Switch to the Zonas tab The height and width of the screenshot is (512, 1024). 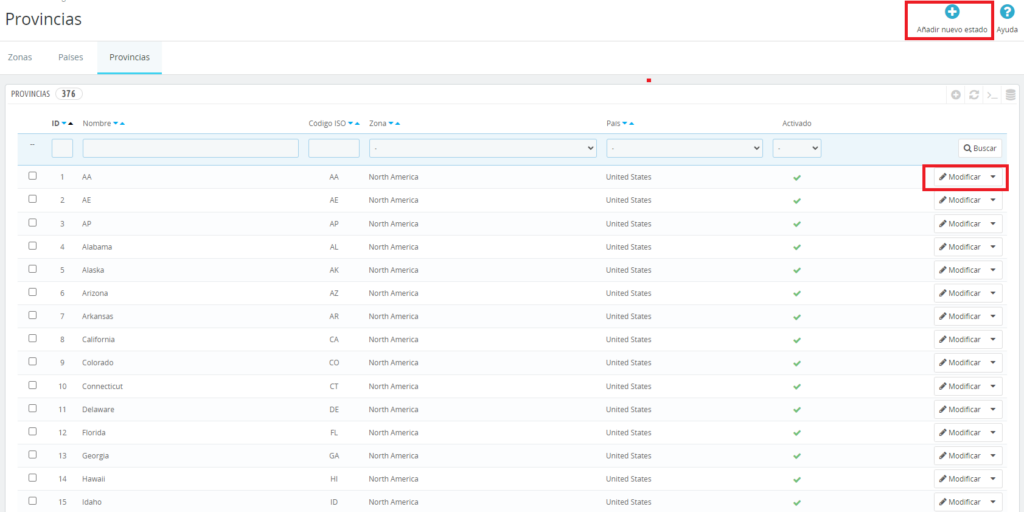click(20, 57)
